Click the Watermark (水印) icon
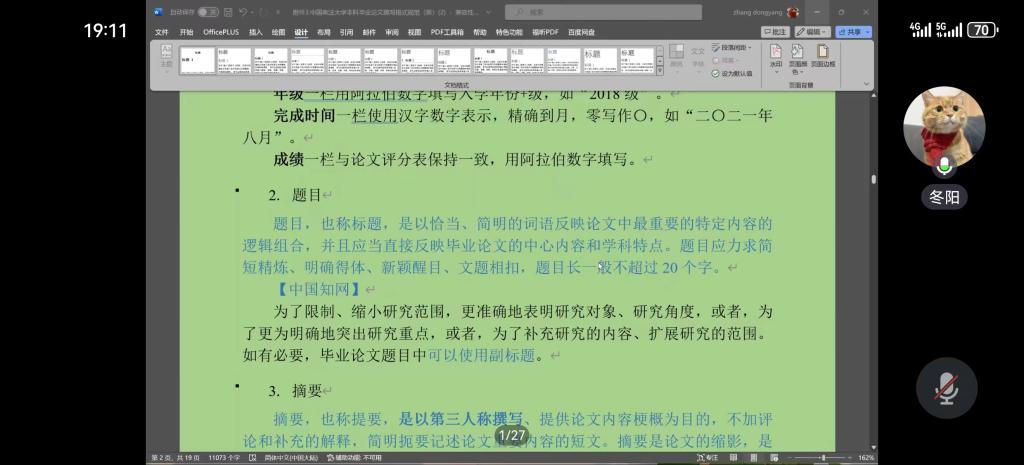Image resolution: width=1024 pixels, height=465 pixels. coord(775,54)
